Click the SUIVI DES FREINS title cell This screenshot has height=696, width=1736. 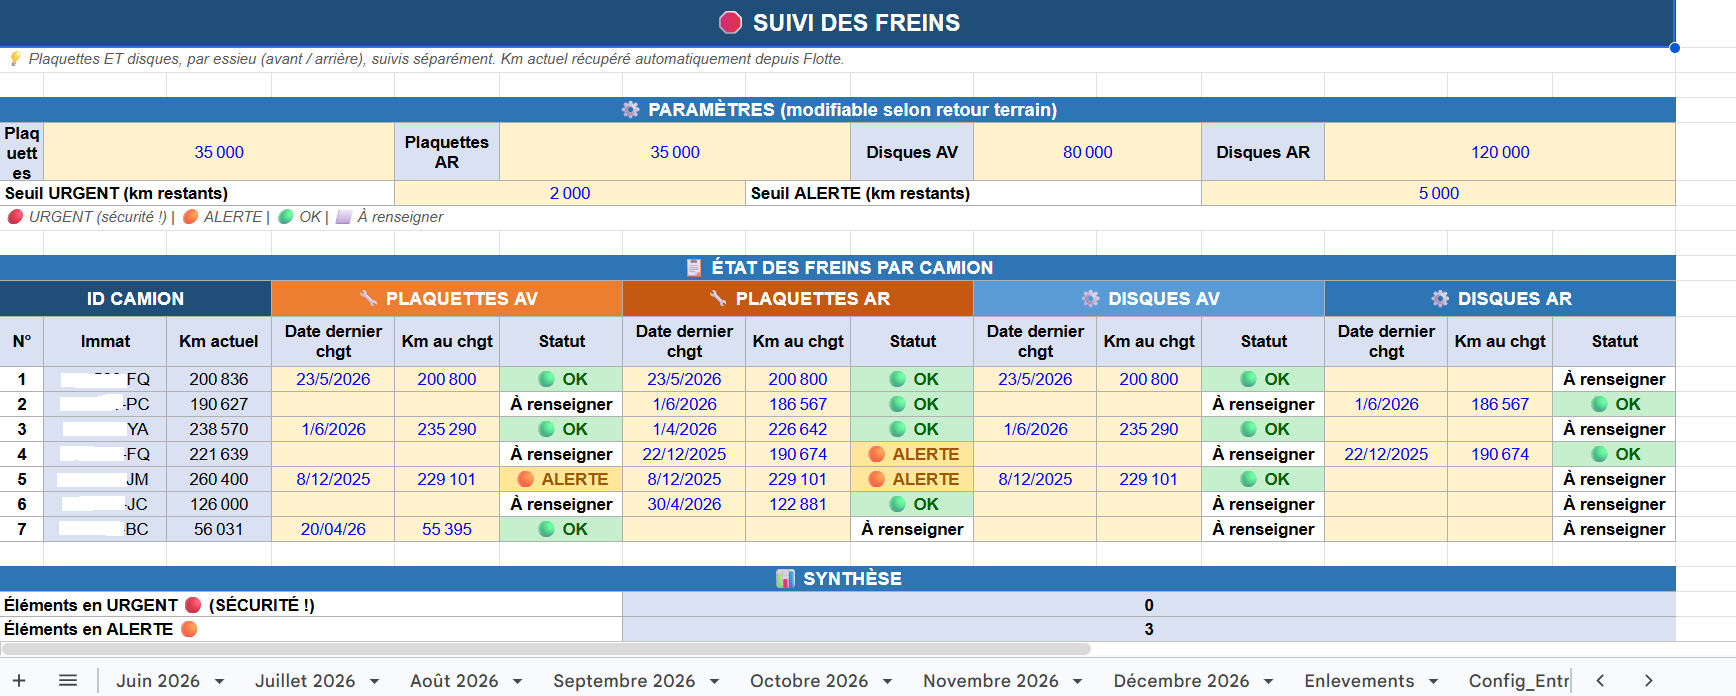point(837,23)
